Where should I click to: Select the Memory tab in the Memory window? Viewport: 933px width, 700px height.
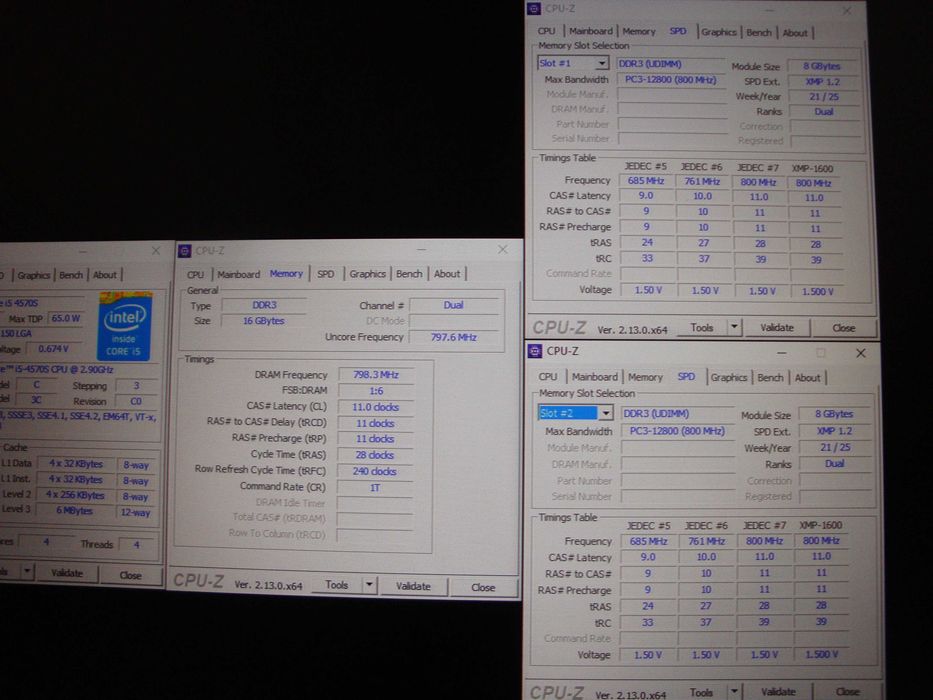(x=286, y=274)
